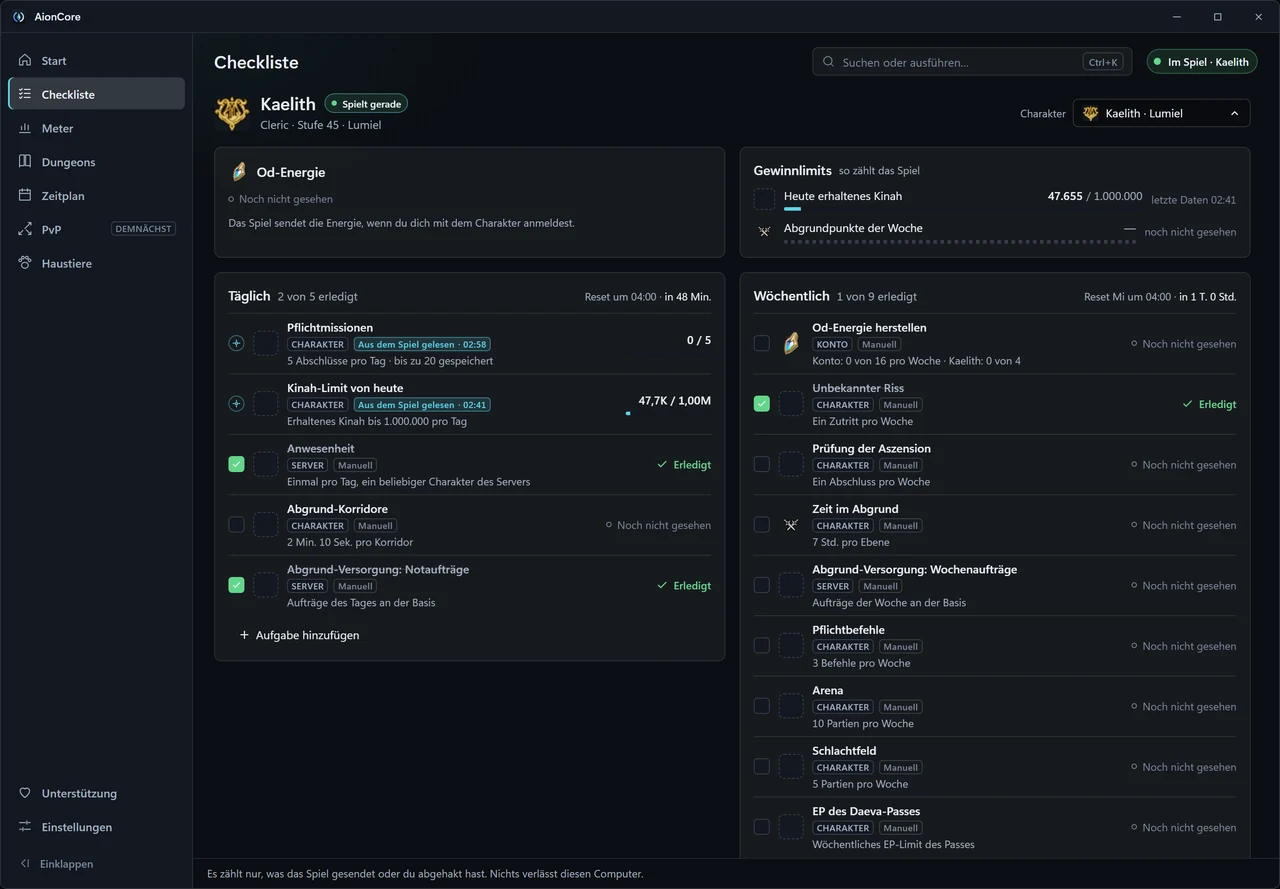Click the Aus dem Spiel gelesen · 02:58 tag
Image resolution: width=1280 pixels, height=889 pixels.
(422, 344)
